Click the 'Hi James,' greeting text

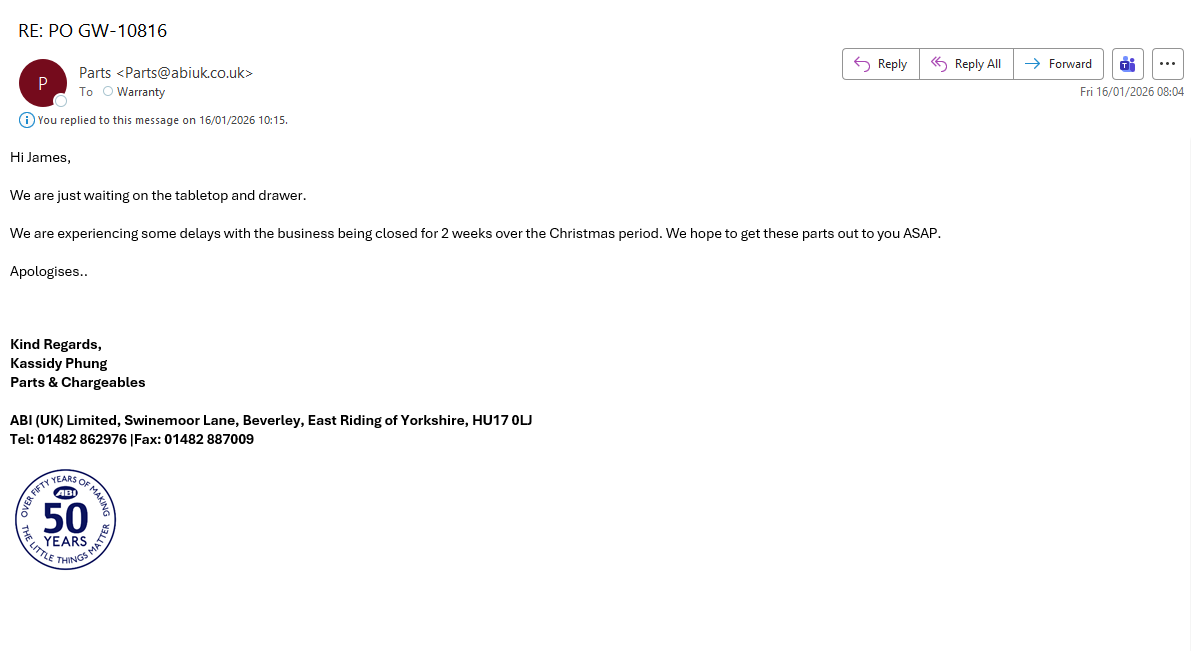(40, 157)
